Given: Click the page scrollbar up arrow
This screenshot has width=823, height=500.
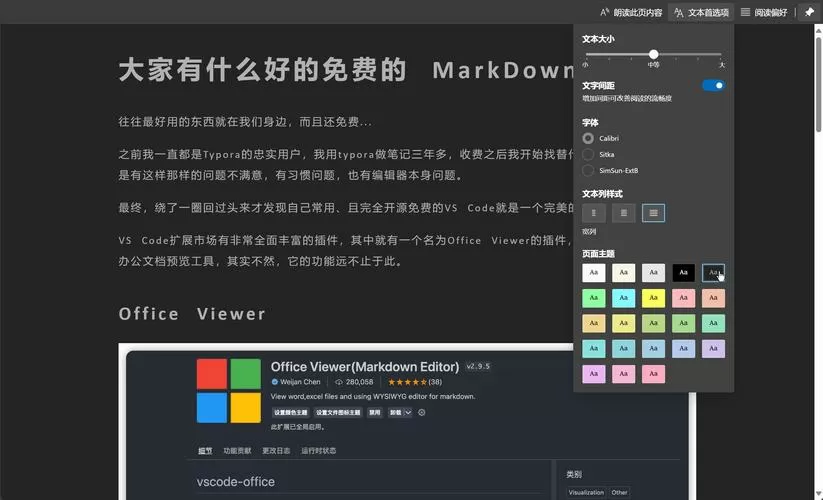Looking at the screenshot, I should pyautogui.click(x=818, y=30).
